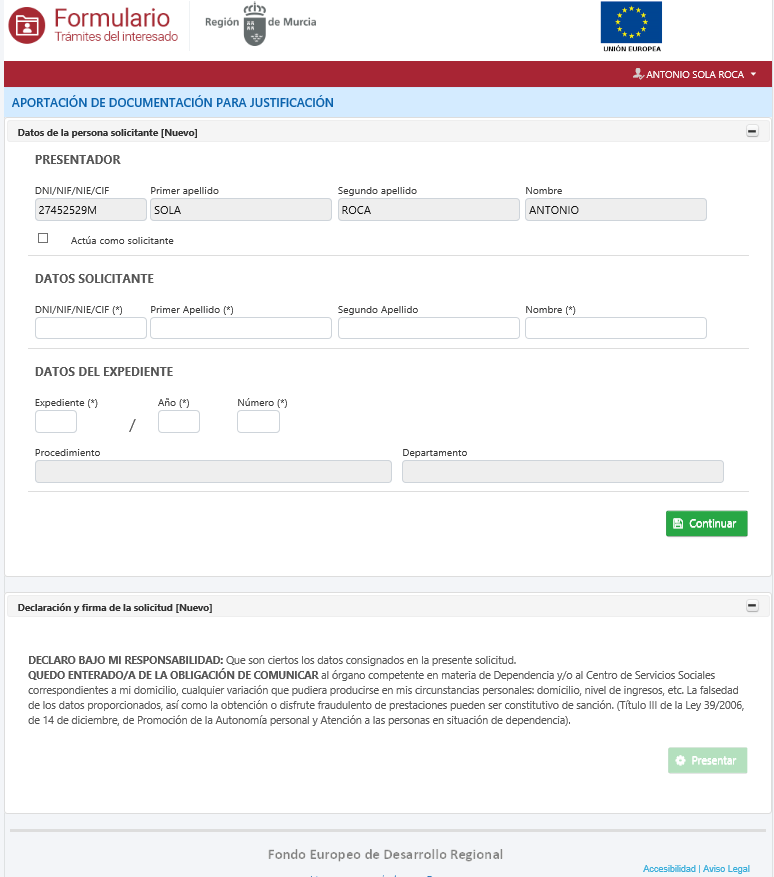Click the Región de Murcia coat of arms
Viewport: 774px width, 877px height.
tap(255, 24)
